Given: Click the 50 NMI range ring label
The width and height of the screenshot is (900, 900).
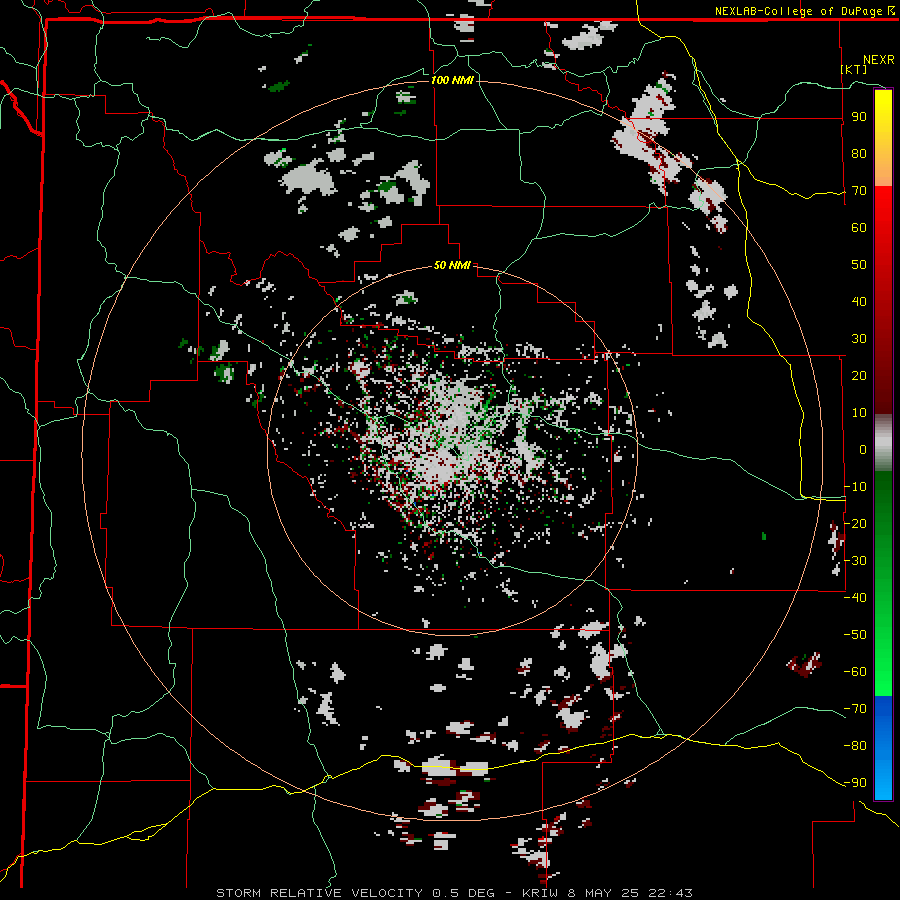Looking at the screenshot, I should (x=452, y=265).
